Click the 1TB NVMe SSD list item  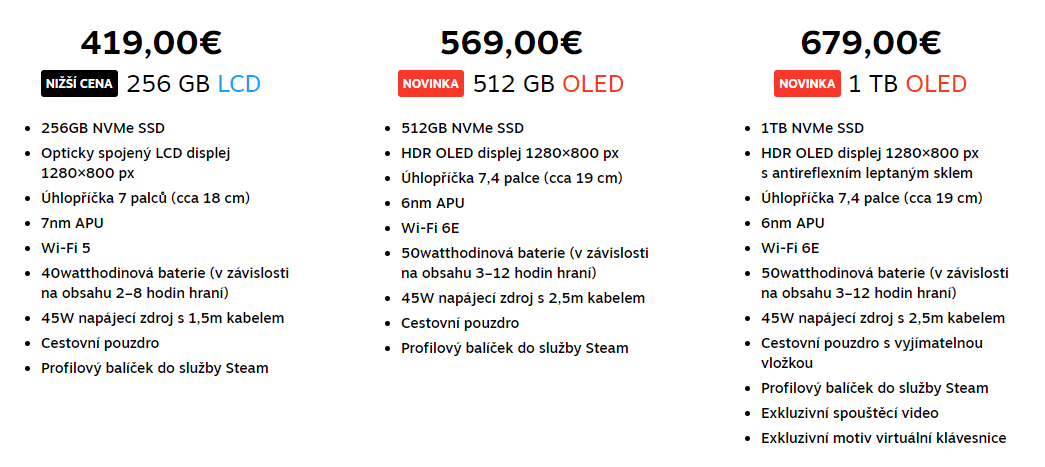(x=812, y=128)
